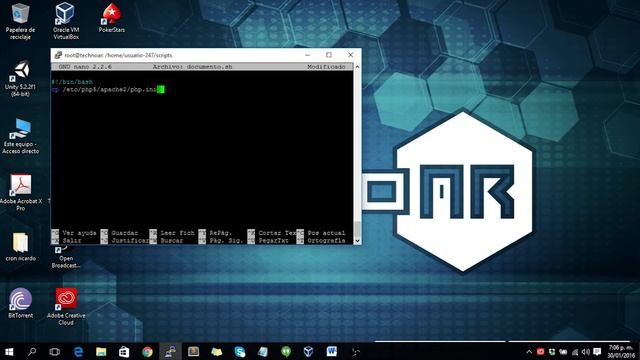Screen dimensions: 640x360
Task: Click the 'Guardar' nano shortcut text
Action: click(x=125, y=233)
